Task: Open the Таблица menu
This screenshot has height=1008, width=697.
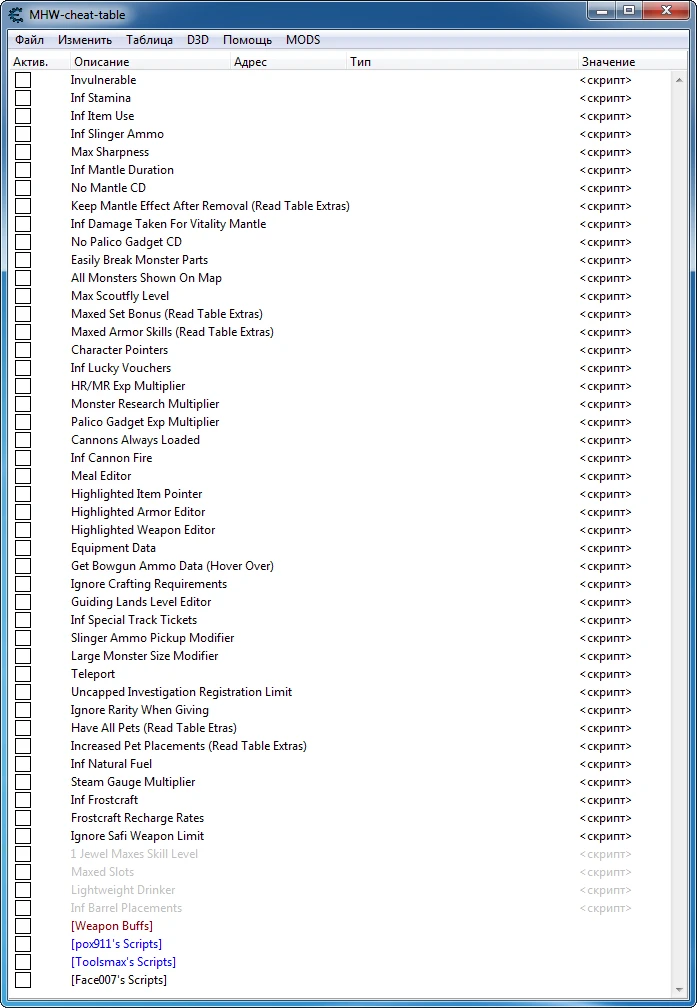Action: pyautogui.click(x=149, y=40)
